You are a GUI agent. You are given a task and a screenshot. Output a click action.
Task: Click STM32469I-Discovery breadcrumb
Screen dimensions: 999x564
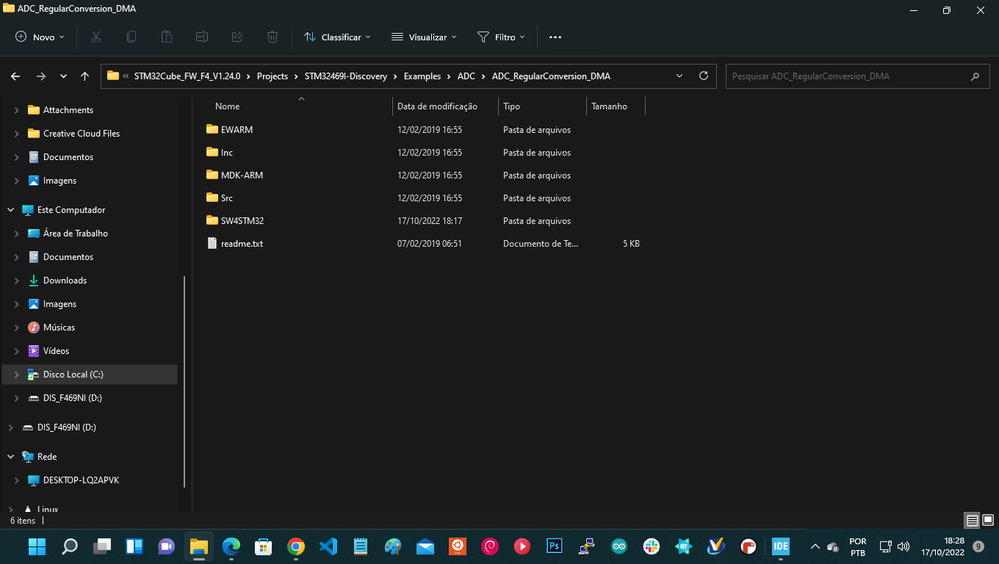(x=345, y=76)
